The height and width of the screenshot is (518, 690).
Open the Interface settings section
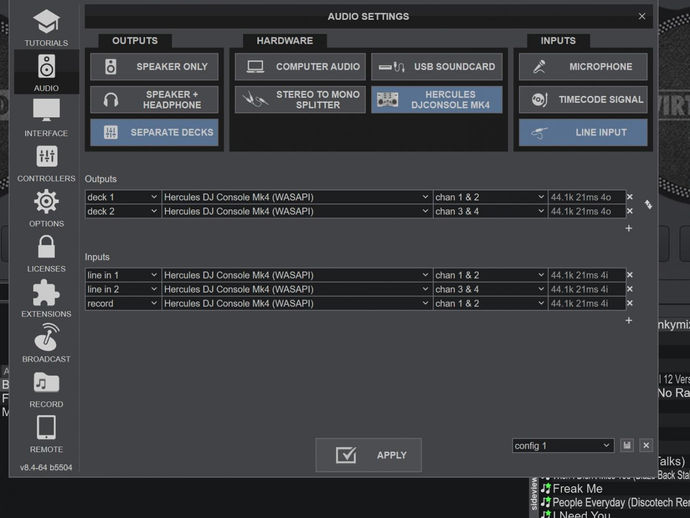(46, 118)
